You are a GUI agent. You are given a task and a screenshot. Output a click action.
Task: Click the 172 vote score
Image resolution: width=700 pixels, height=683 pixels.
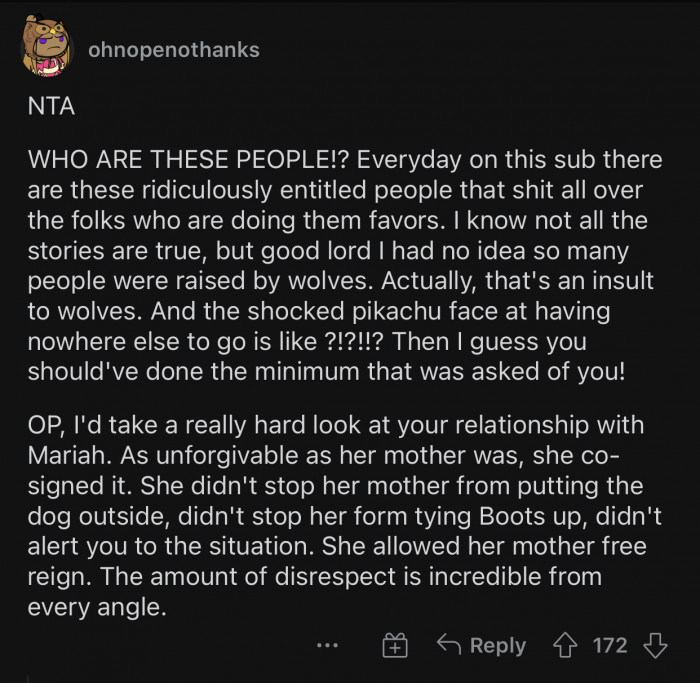point(610,646)
